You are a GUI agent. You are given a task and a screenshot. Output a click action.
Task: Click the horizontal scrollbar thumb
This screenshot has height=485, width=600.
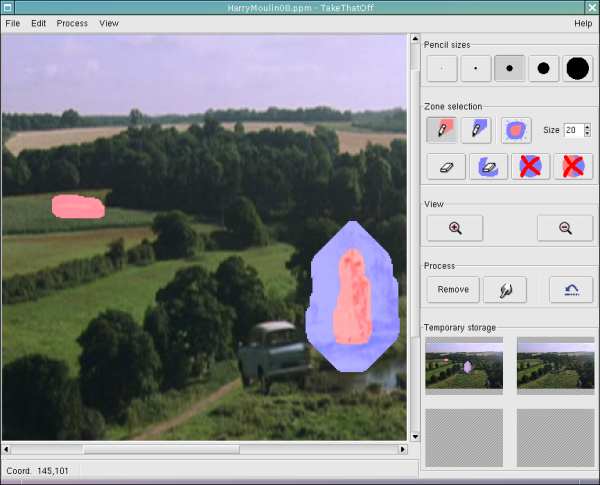point(161,449)
